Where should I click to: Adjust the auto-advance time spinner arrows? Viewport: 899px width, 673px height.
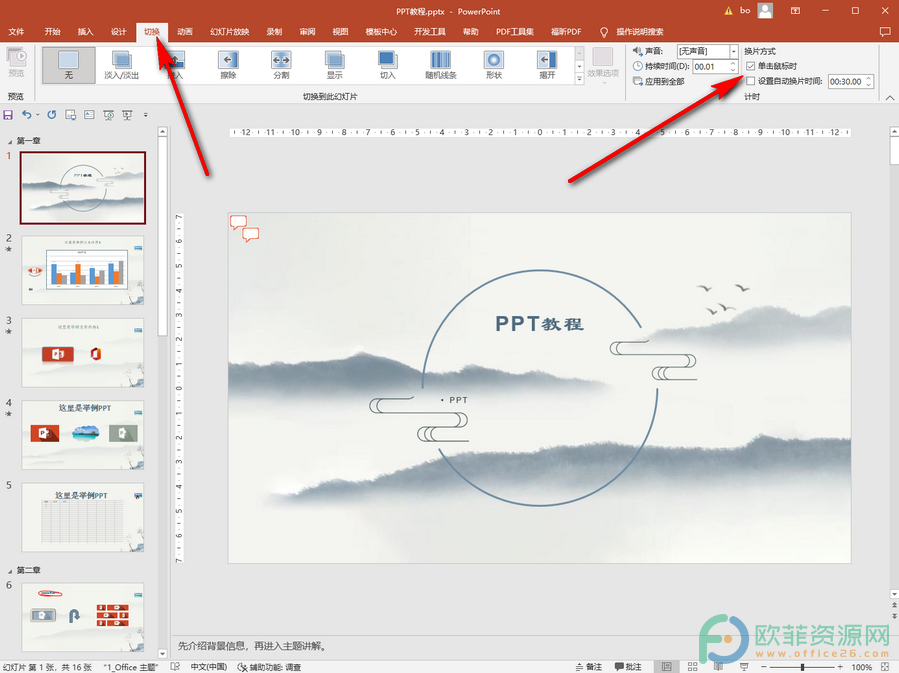coord(869,81)
